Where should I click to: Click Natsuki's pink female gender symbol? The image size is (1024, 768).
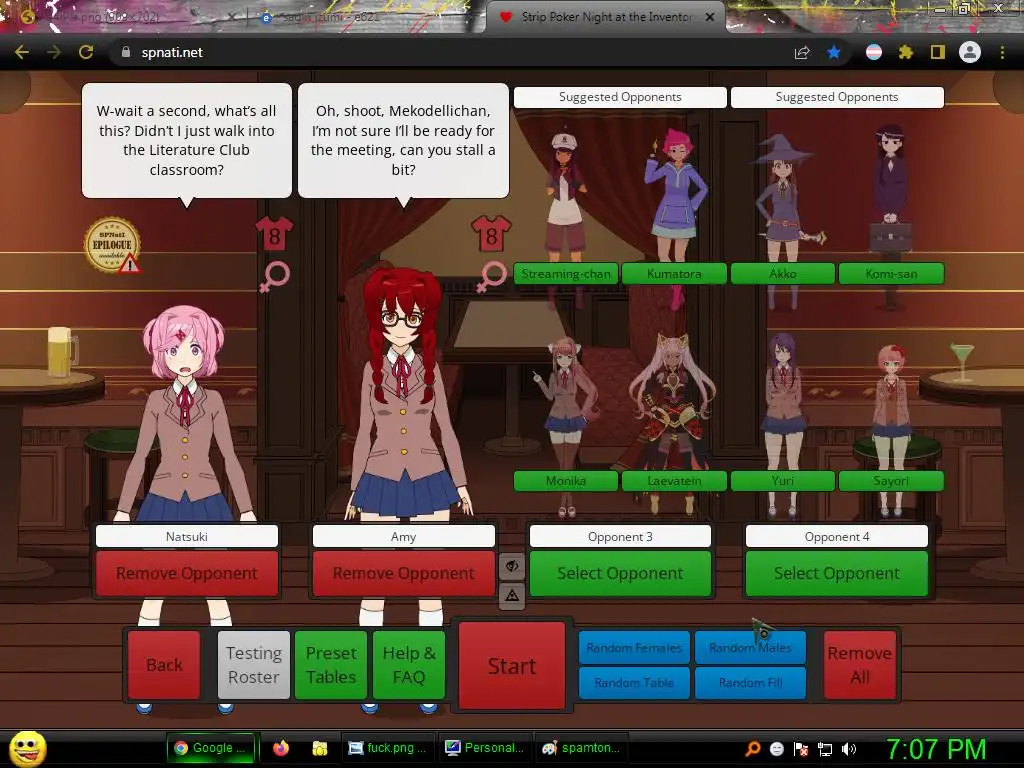coord(274,277)
